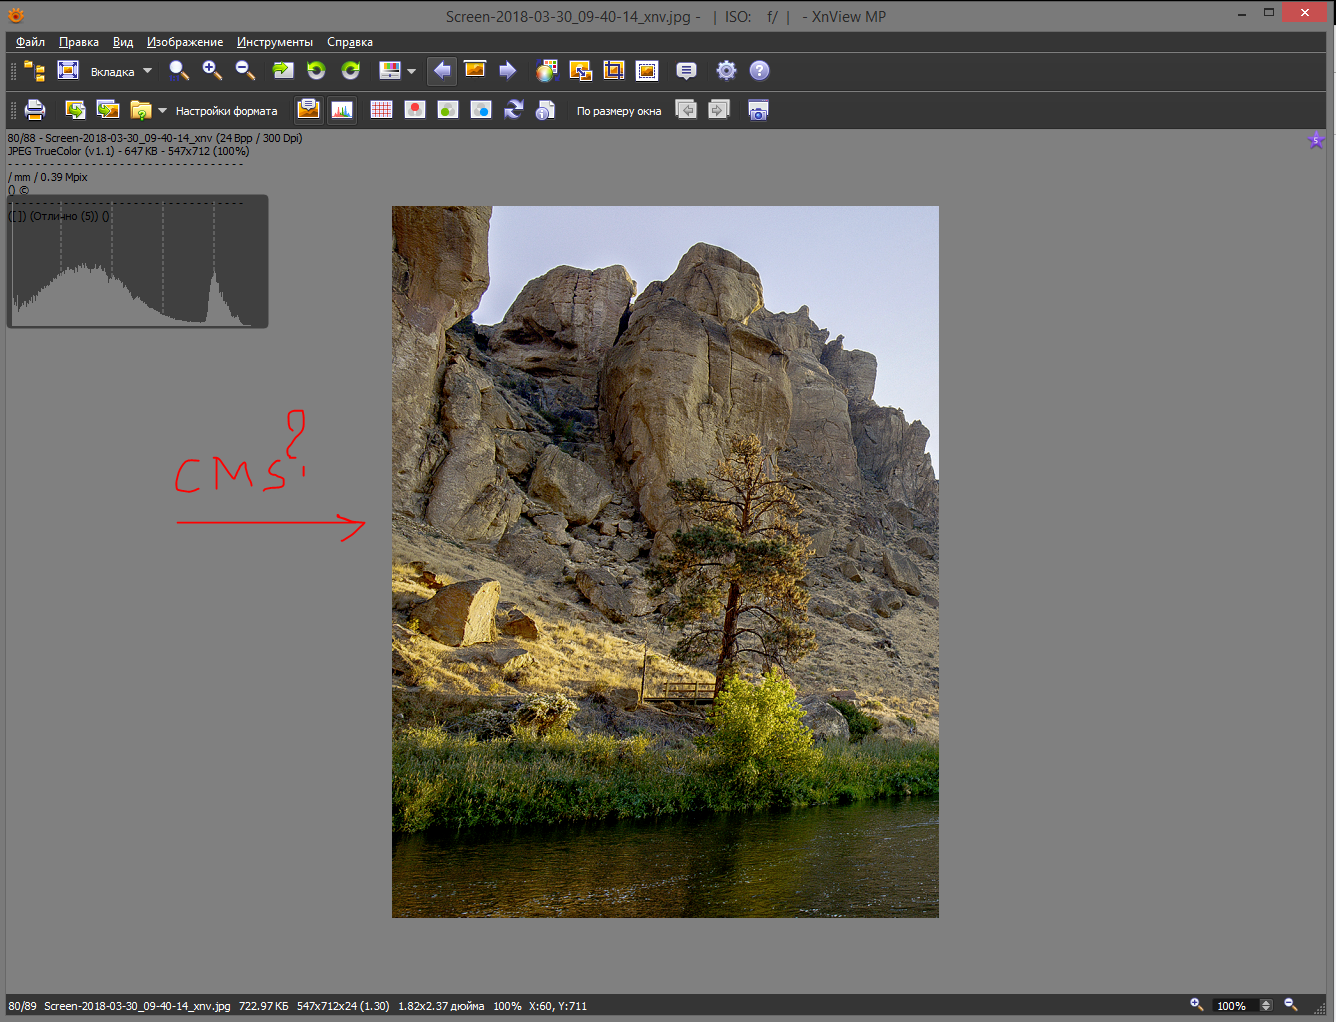Open the dropdown next to slideshow icon
The height and width of the screenshot is (1022, 1336).
[411, 71]
